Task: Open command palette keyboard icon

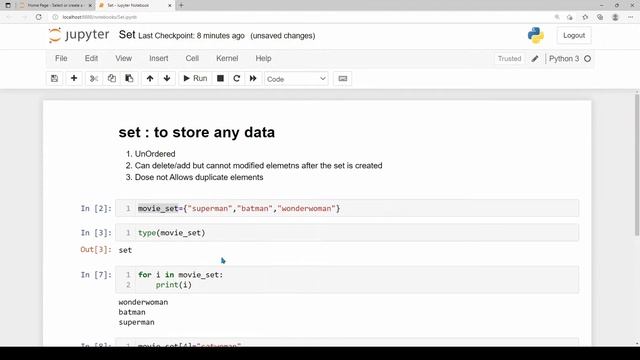Action: point(342,78)
